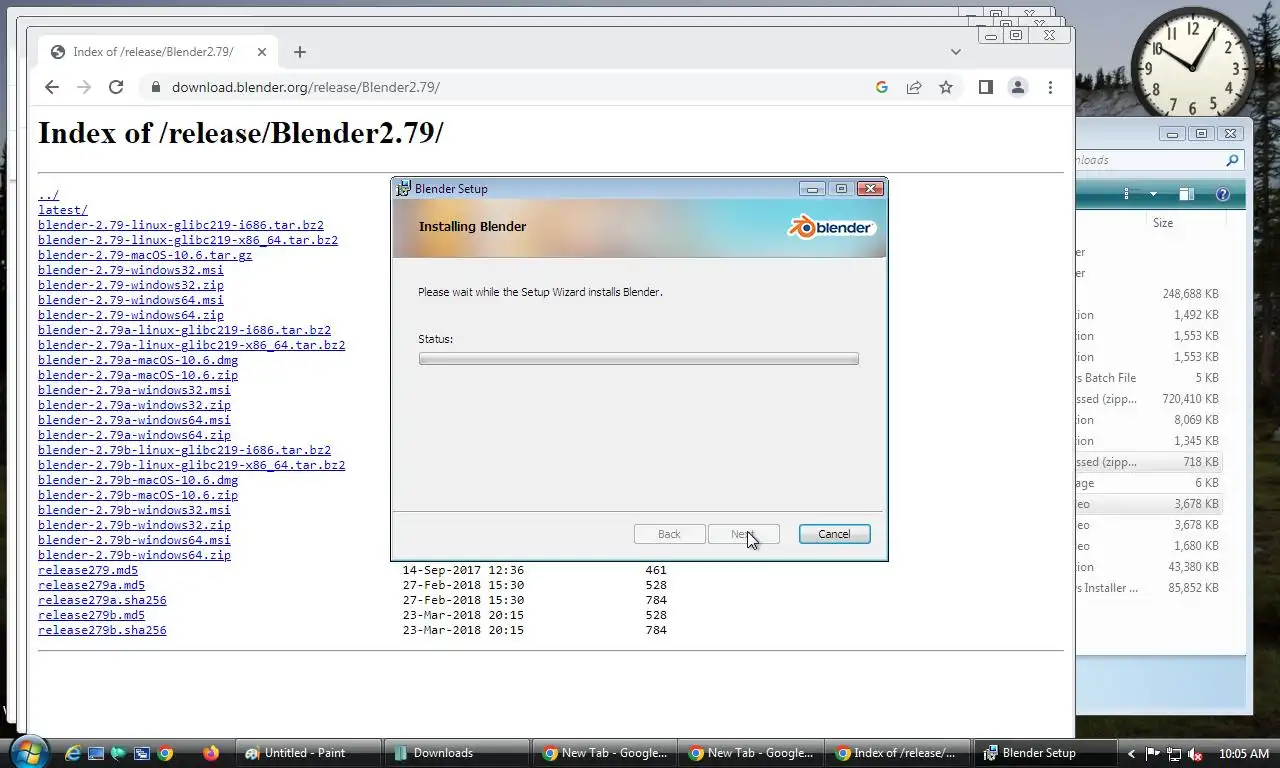1280x768 pixels.
Task: Click date 23-Mar-2018 20:15 for release279b.md5
Action: click(463, 615)
